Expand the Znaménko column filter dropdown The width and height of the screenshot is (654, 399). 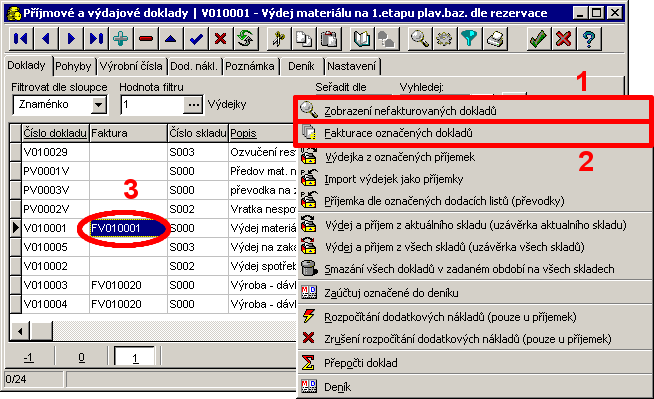coord(99,105)
